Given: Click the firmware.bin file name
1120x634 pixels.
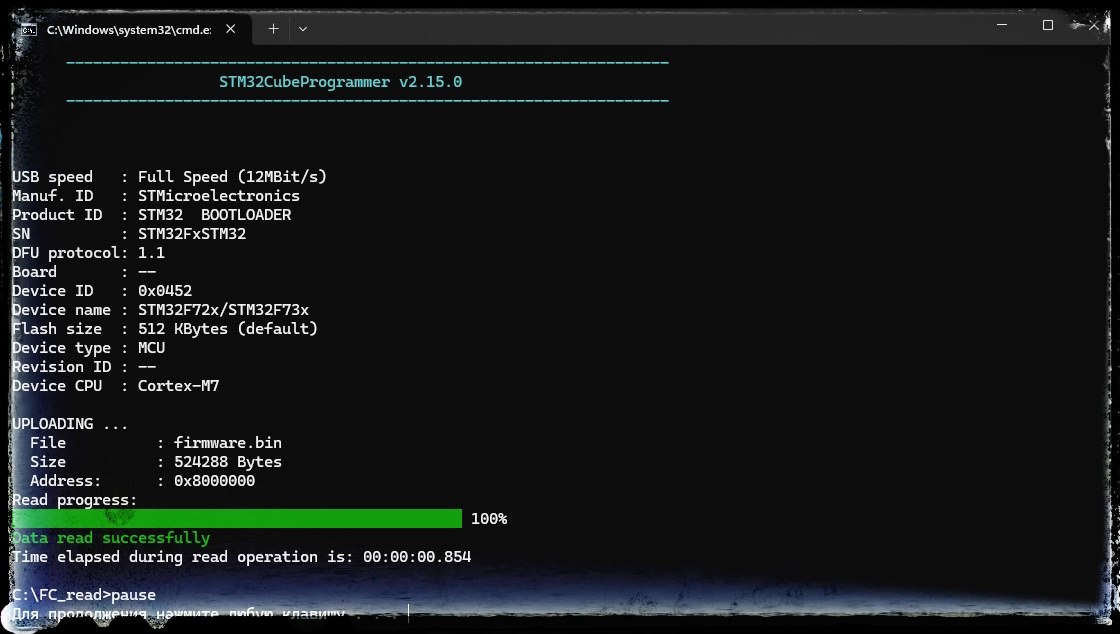Looking at the screenshot, I should (228, 443).
